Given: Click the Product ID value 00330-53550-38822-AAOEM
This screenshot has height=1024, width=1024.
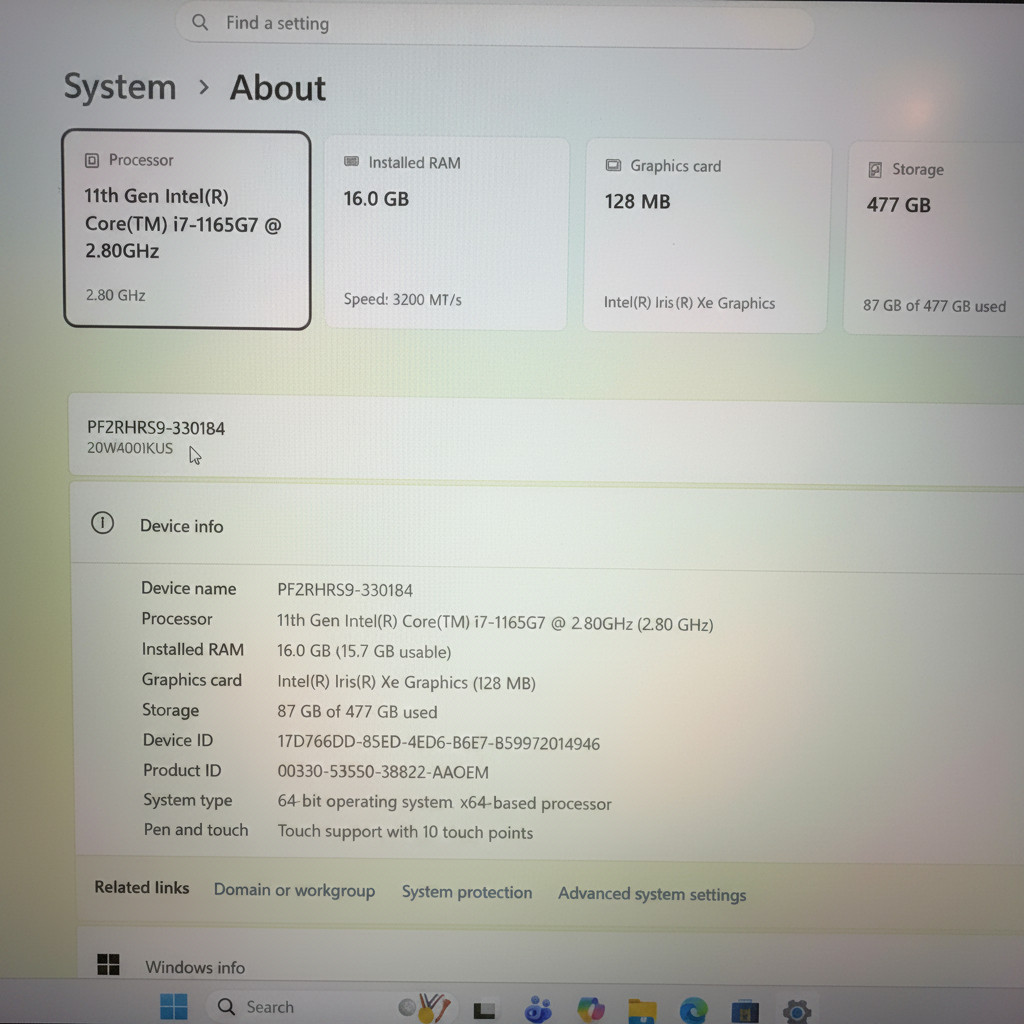Looking at the screenshot, I should pyautogui.click(x=383, y=772).
